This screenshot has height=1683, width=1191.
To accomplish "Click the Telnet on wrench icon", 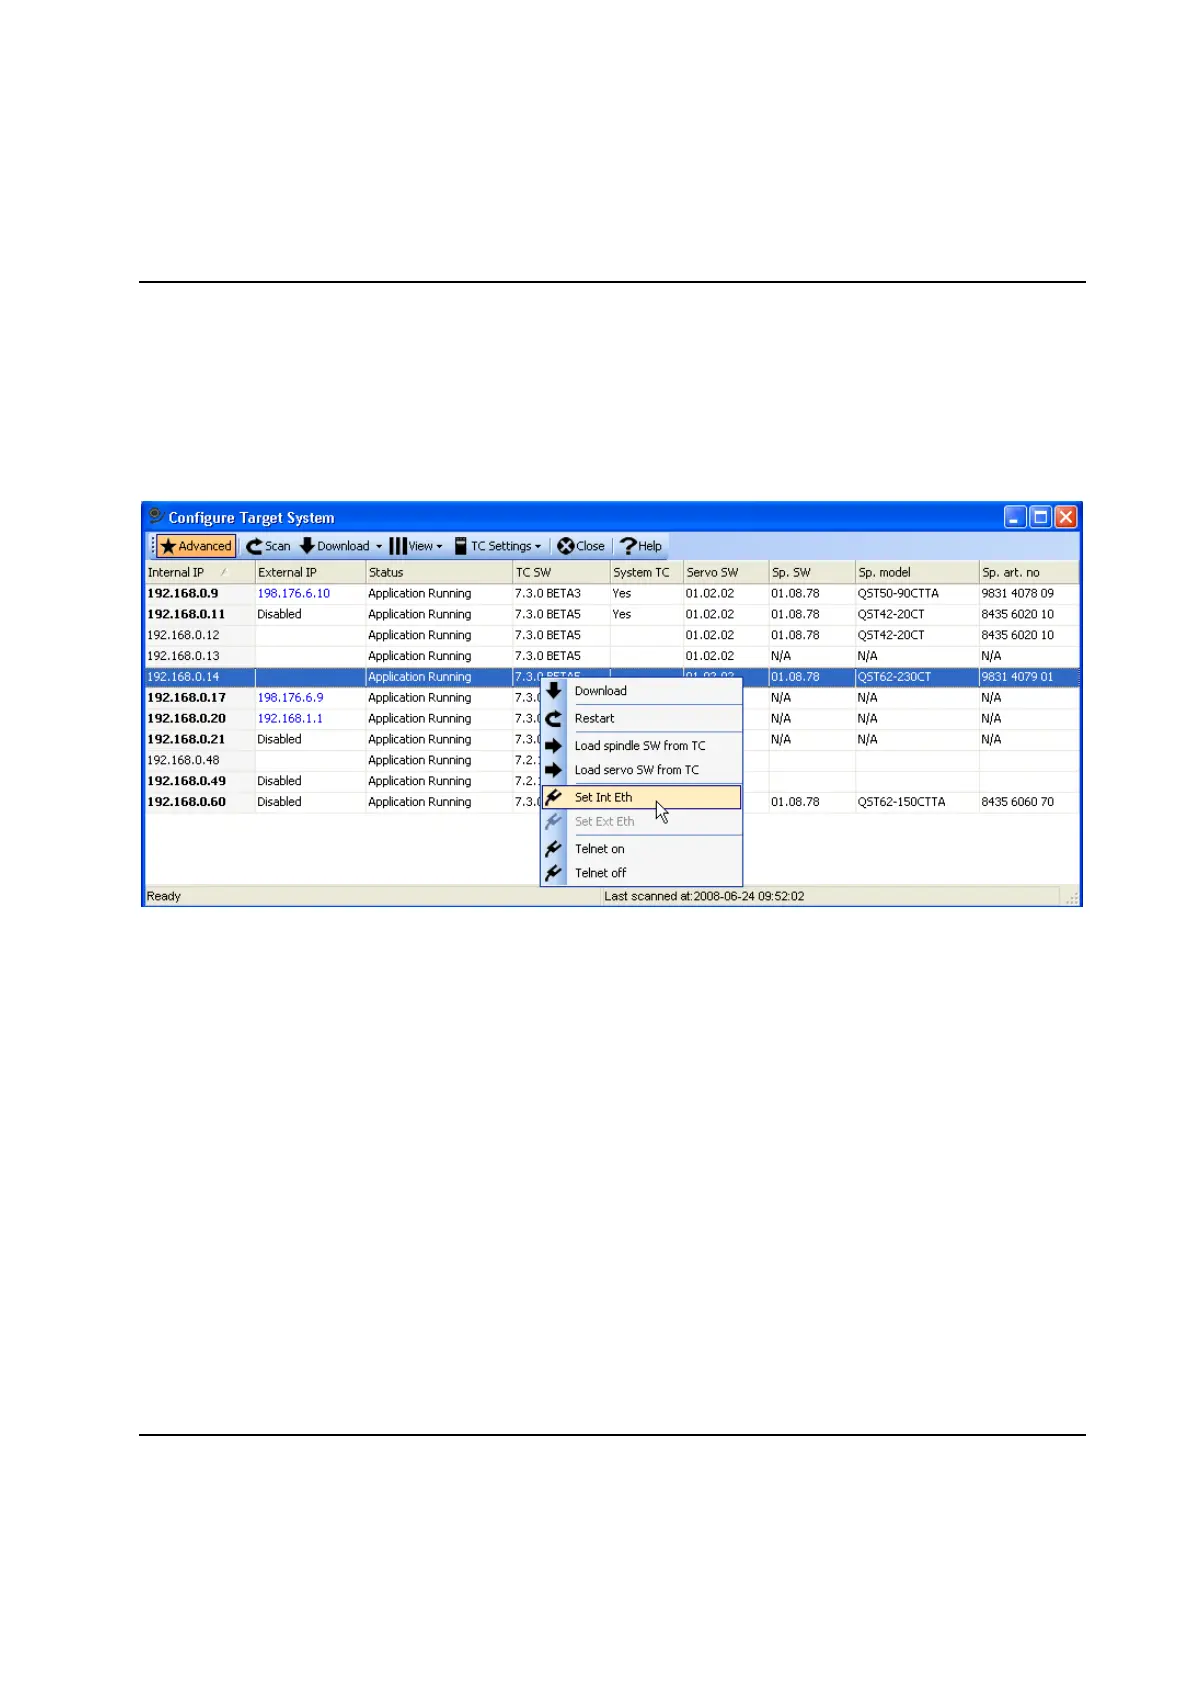I will pos(553,849).
